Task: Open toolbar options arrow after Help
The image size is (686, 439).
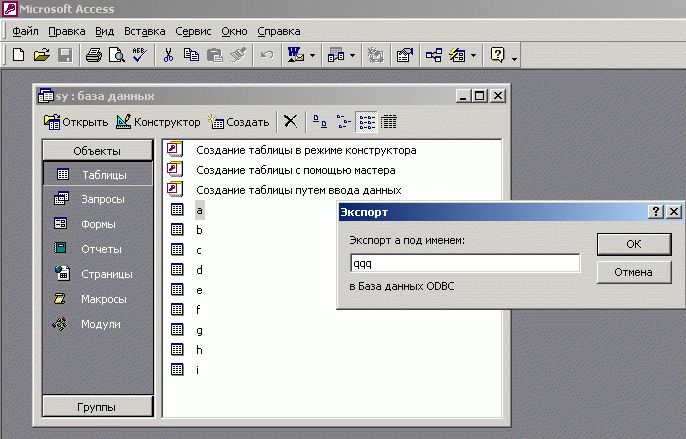Action: [x=514, y=58]
